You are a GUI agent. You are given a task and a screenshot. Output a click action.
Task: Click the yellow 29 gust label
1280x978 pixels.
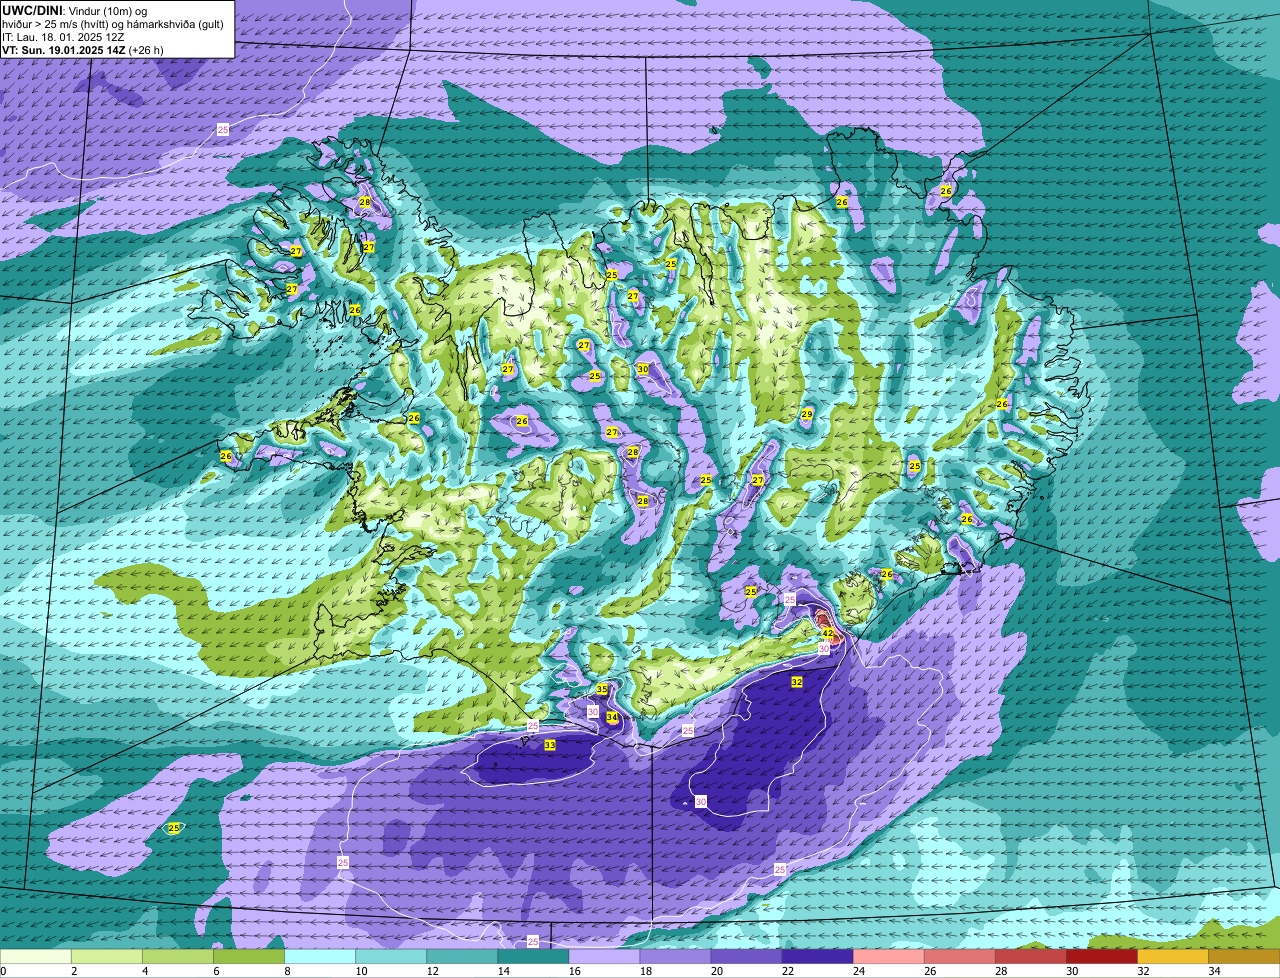click(807, 413)
